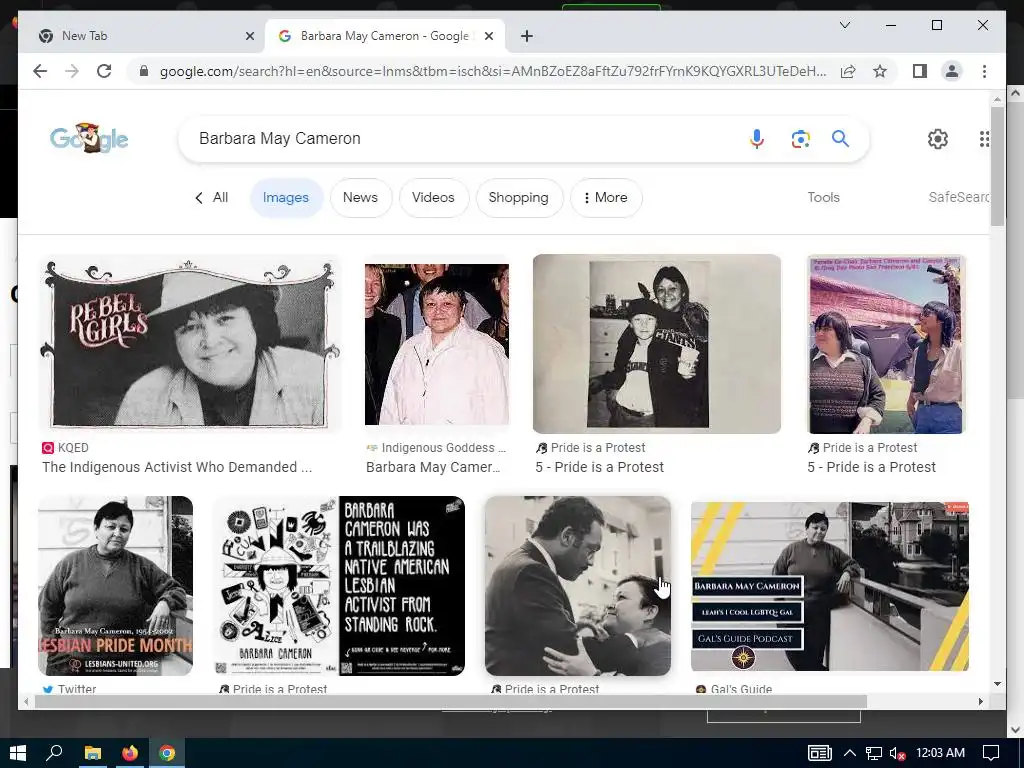Go back to the previous page

pyautogui.click(x=40, y=71)
